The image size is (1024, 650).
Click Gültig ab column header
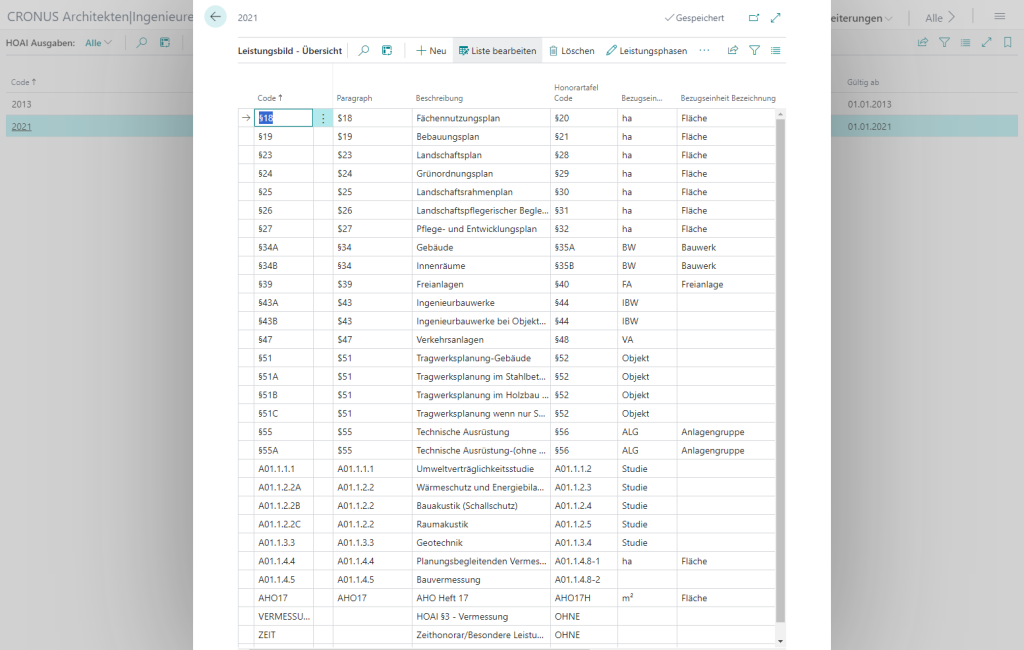[863, 82]
